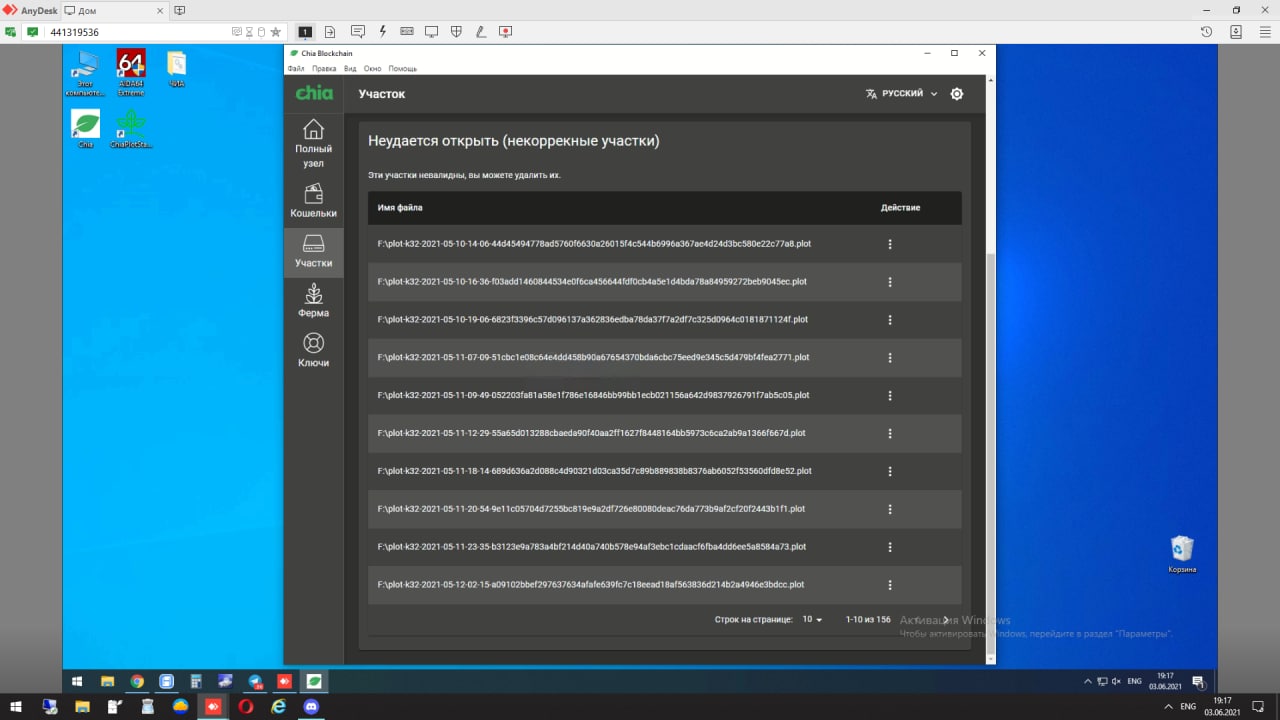
Task: Open Ферма farming section
Action: click(x=313, y=301)
